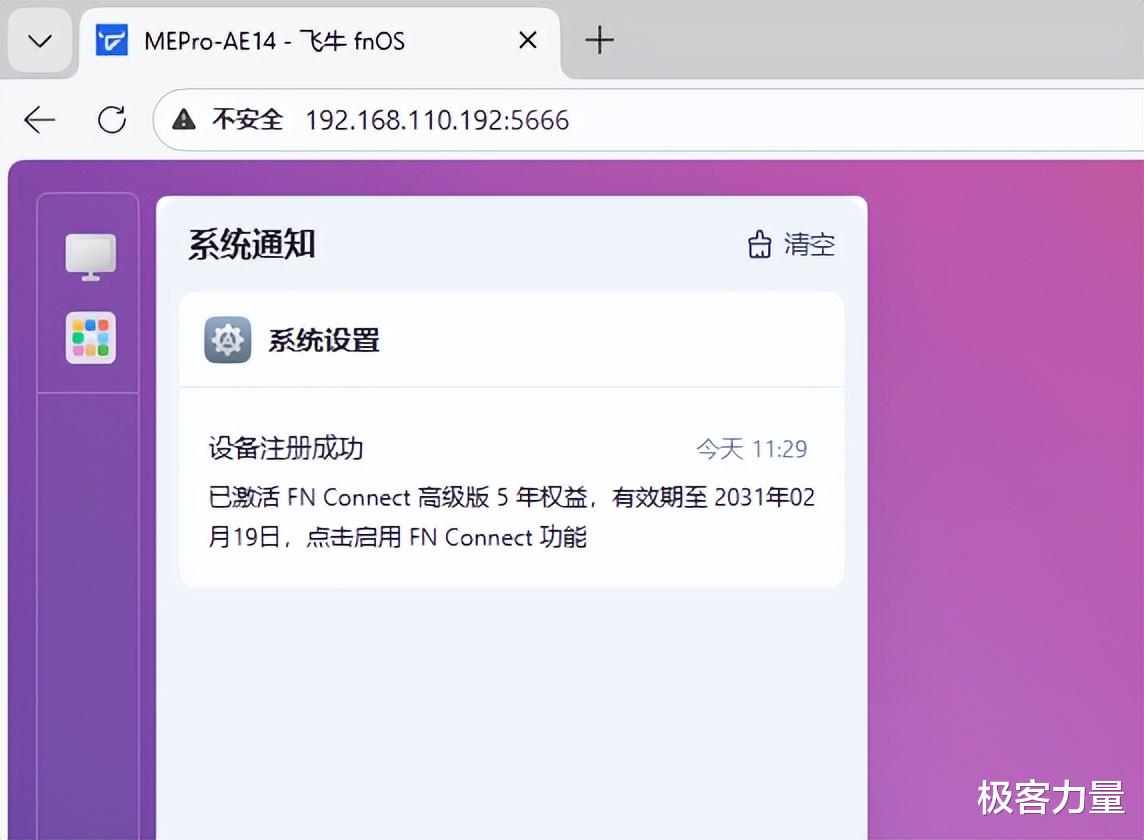Click the 系统通知 panel title
The image size is (1144, 840).
[252, 244]
